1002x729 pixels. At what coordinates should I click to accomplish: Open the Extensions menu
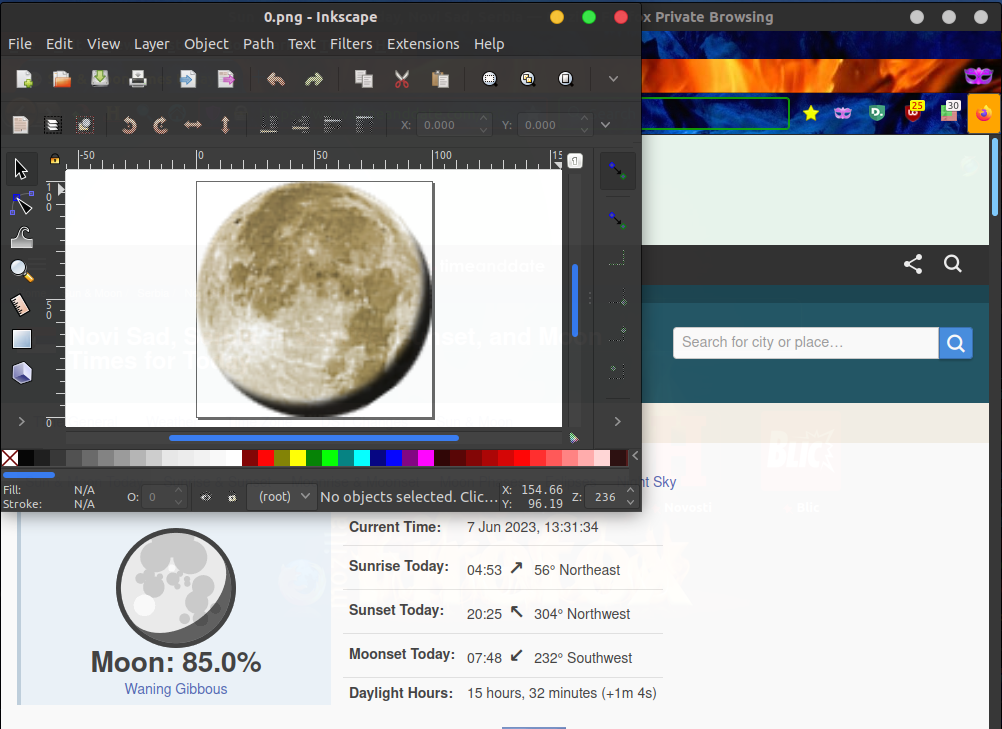(x=423, y=44)
